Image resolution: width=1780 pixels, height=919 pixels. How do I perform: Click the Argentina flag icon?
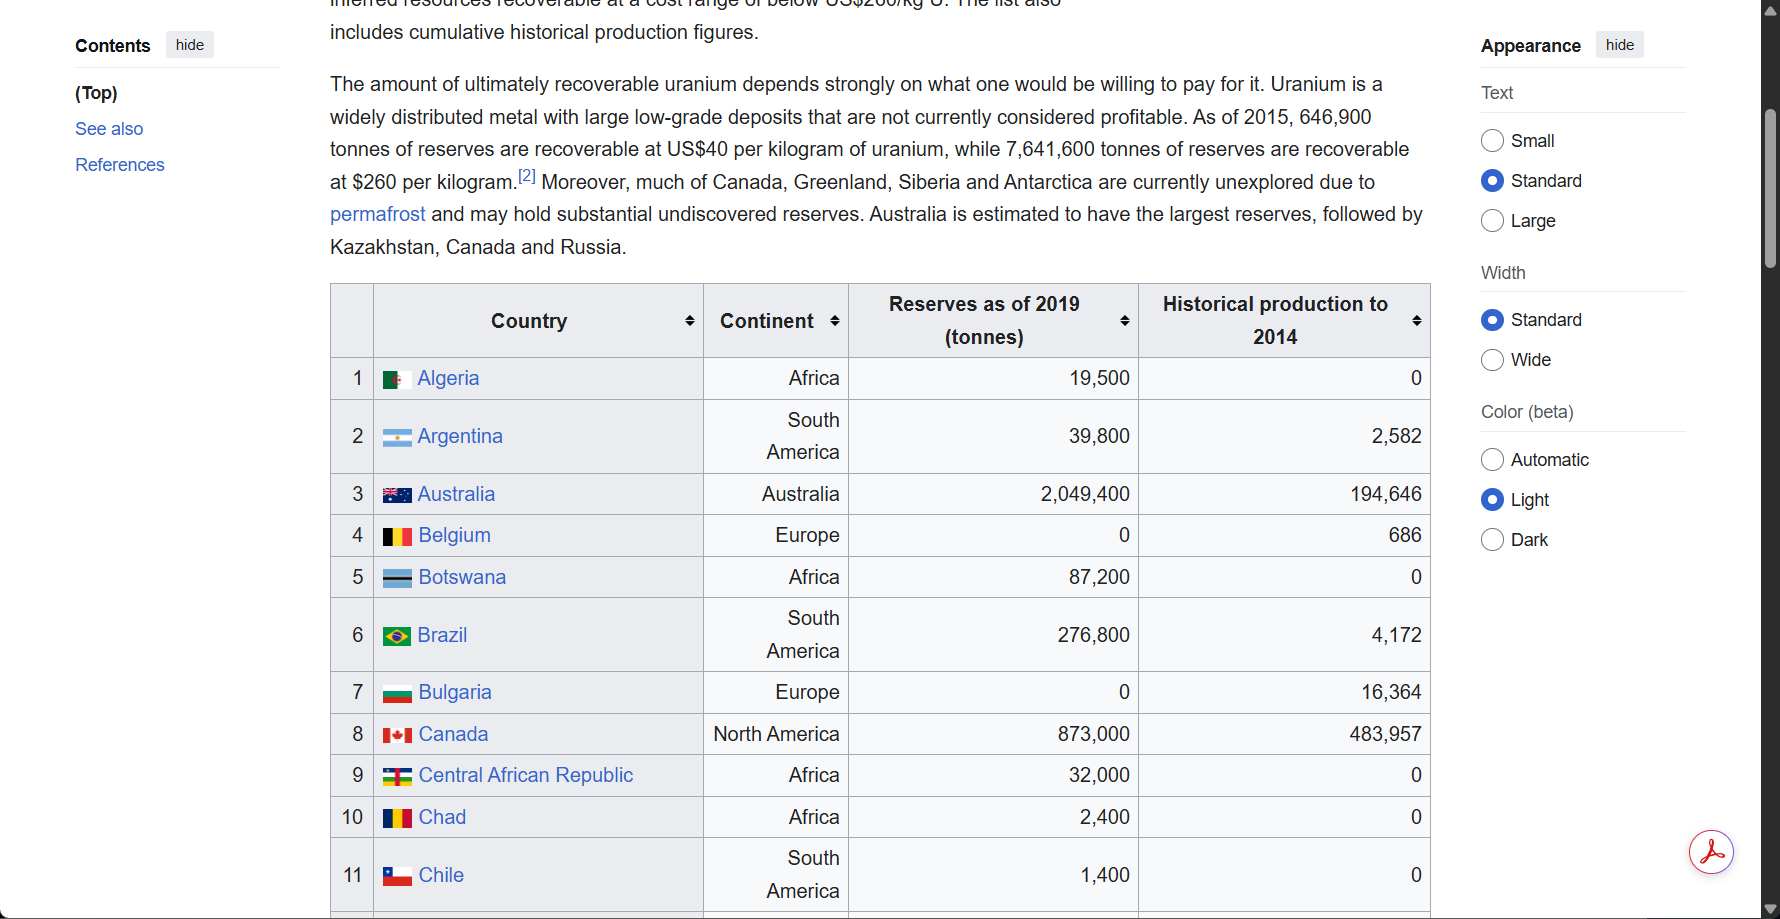(396, 438)
